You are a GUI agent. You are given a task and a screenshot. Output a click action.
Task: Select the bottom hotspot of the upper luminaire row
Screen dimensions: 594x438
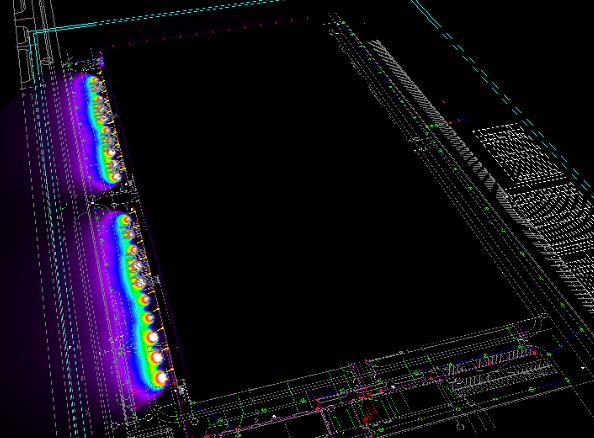[116, 177]
